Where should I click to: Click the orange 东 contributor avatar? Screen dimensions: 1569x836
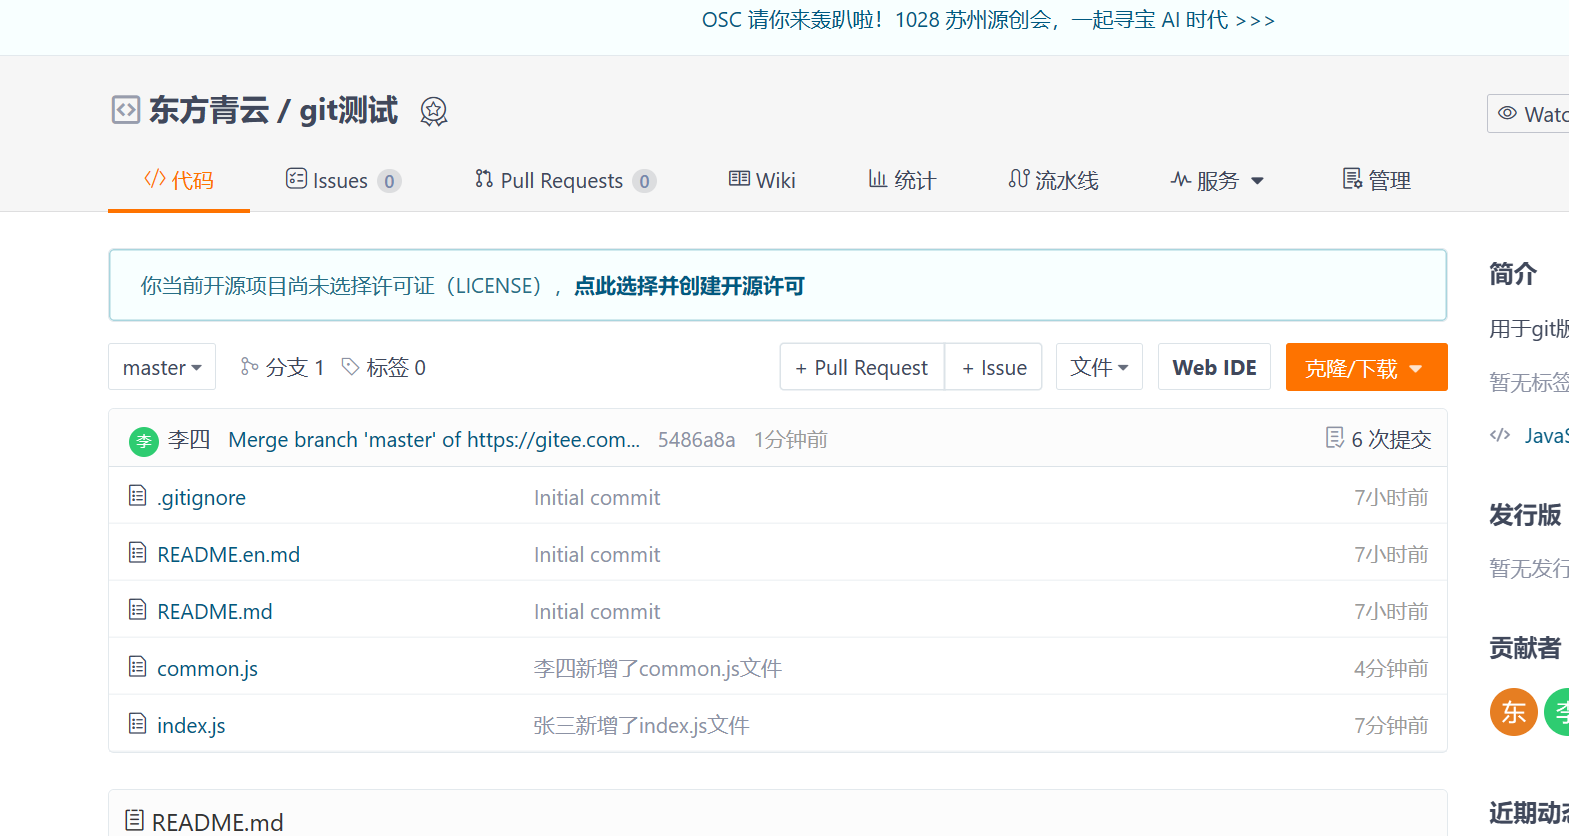1514,712
